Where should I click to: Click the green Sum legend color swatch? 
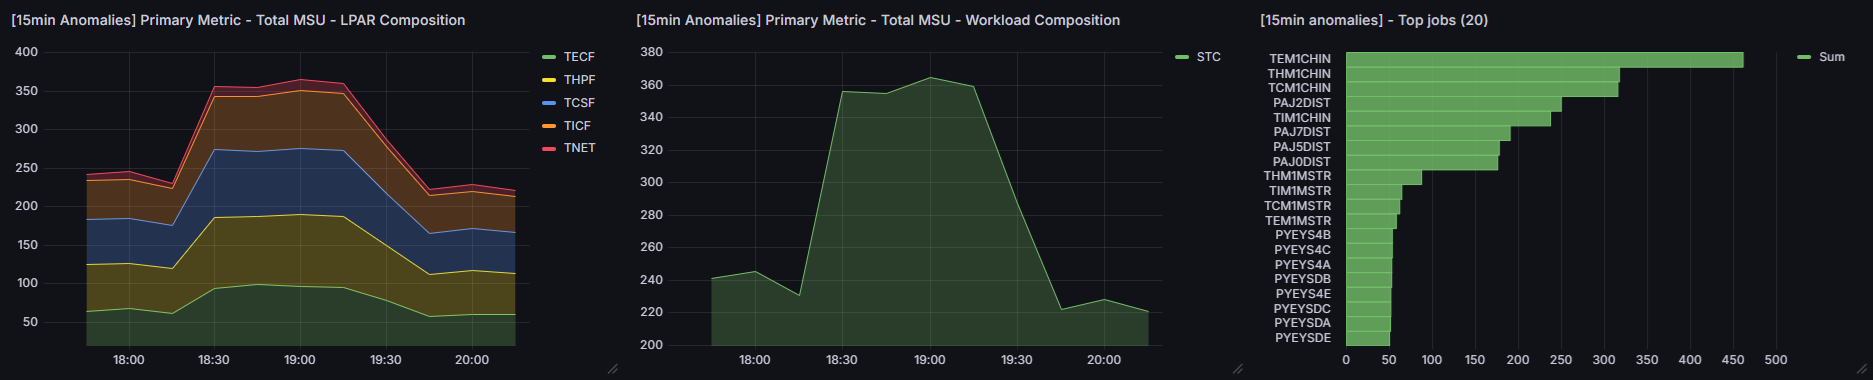tap(1804, 57)
